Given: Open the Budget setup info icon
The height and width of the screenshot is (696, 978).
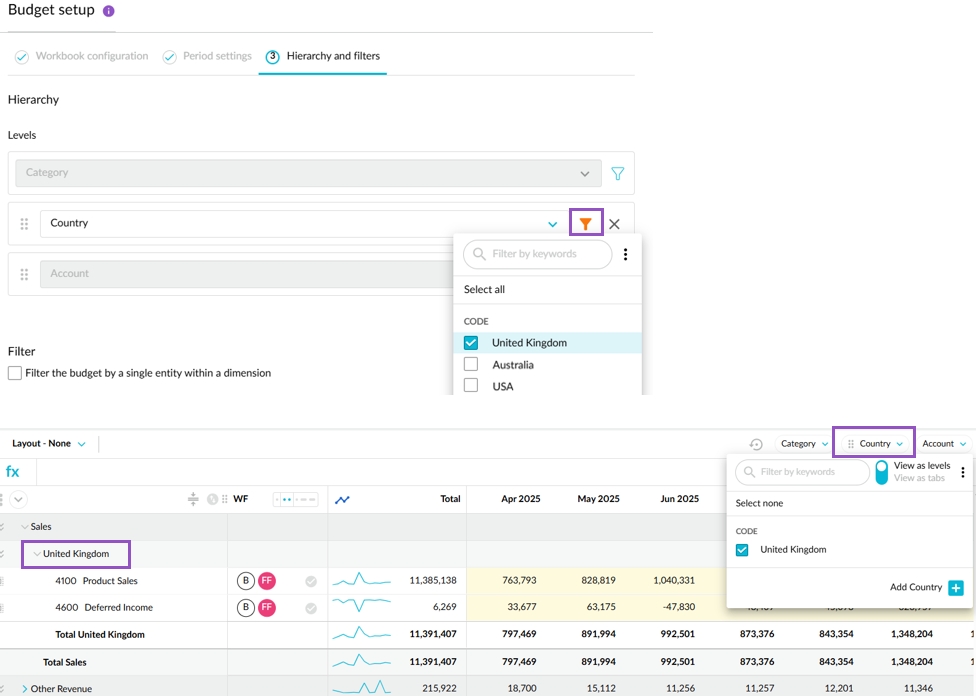Looking at the screenshot, I should pyautogui.click(x=108, y=11).
